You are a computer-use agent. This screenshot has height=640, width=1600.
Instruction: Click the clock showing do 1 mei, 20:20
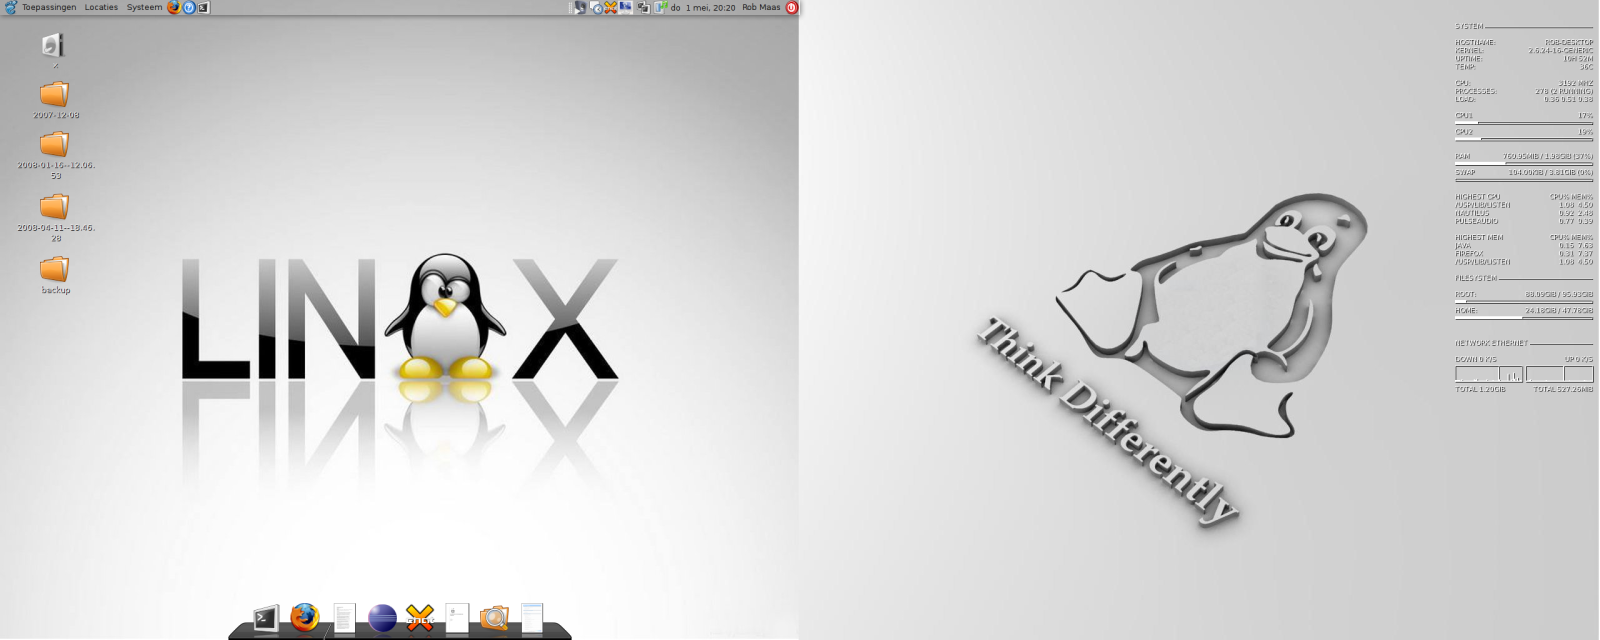pos(703,7)
